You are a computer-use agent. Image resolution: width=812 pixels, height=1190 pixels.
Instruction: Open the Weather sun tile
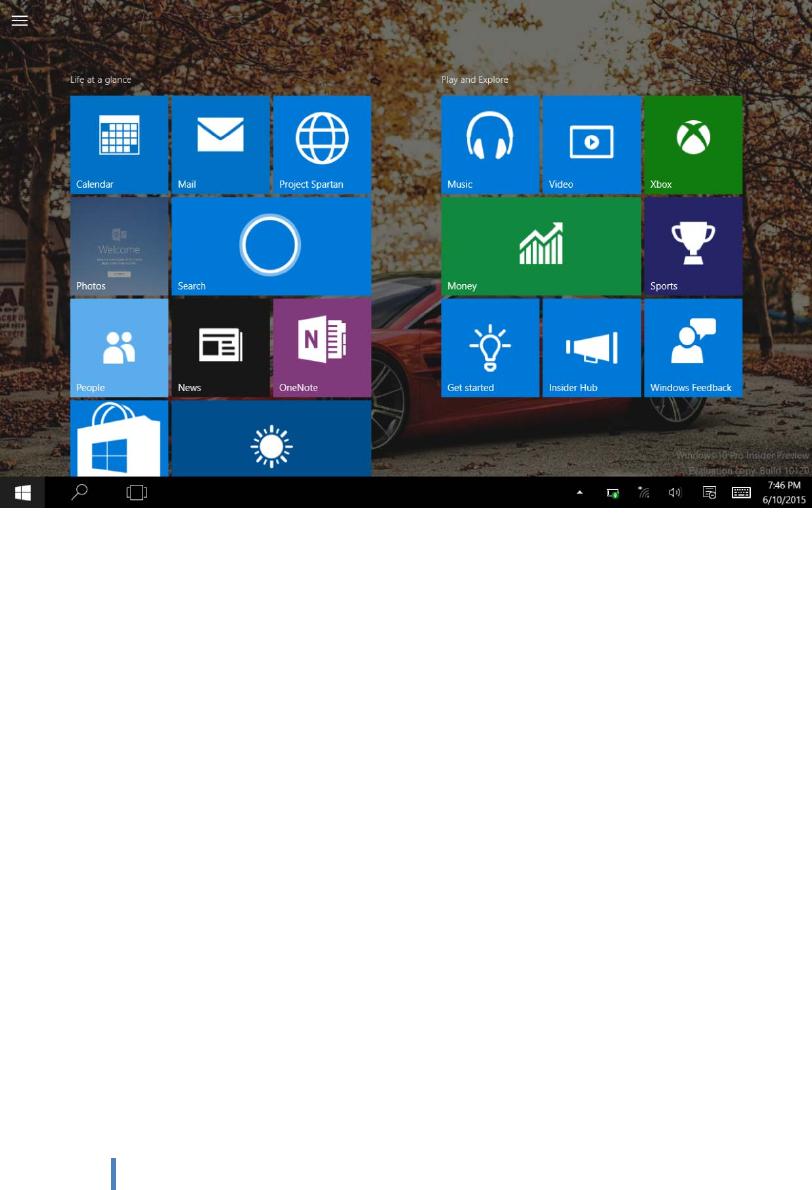click(x=271, y=438)
